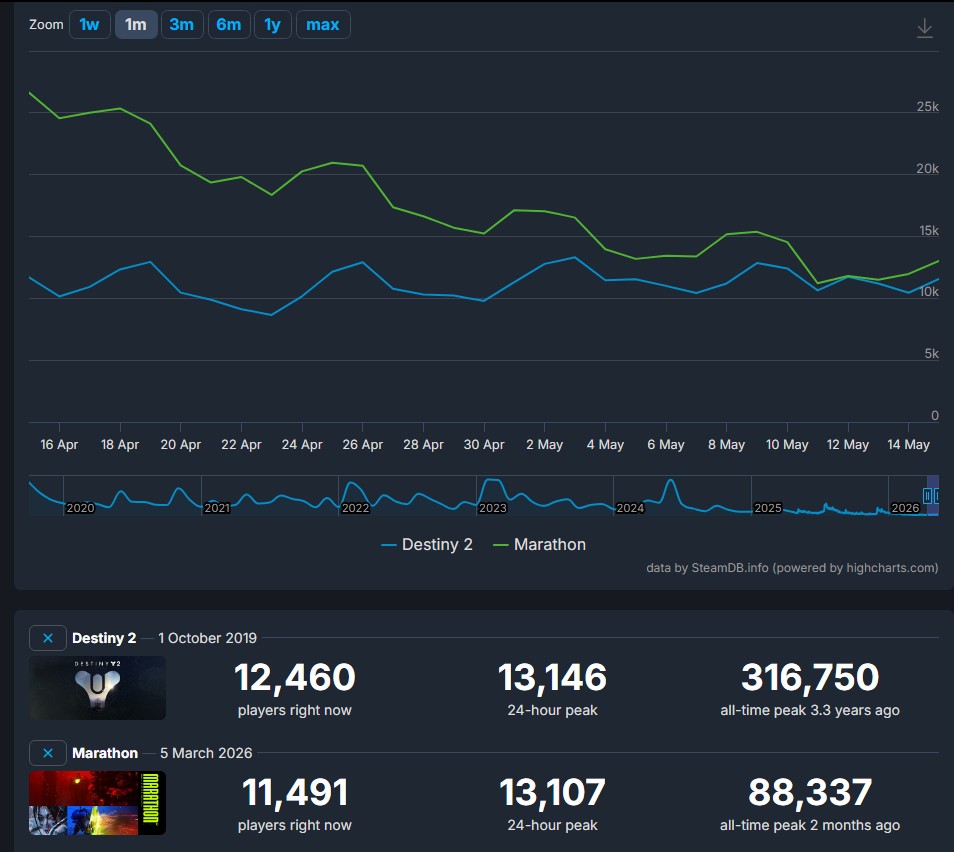Click the 2021 marker in the navigator timeline

point(217,508)
